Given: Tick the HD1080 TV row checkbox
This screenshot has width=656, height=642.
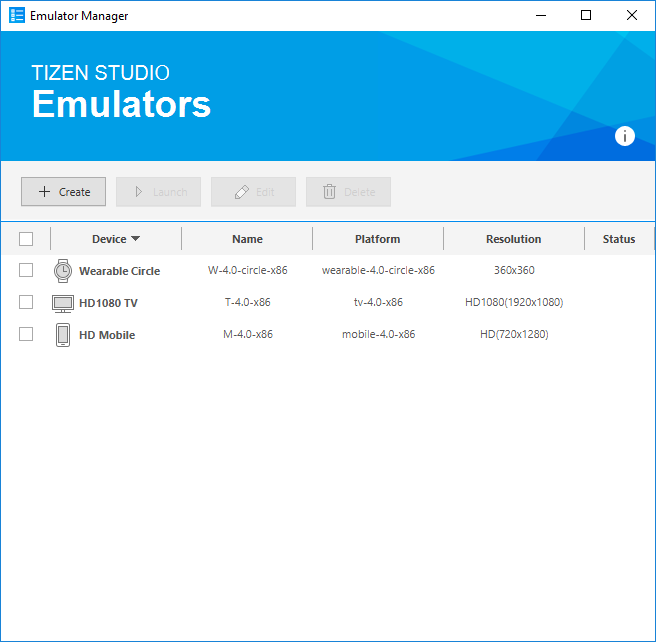Looking at the screenshot, I should point(26,302).
